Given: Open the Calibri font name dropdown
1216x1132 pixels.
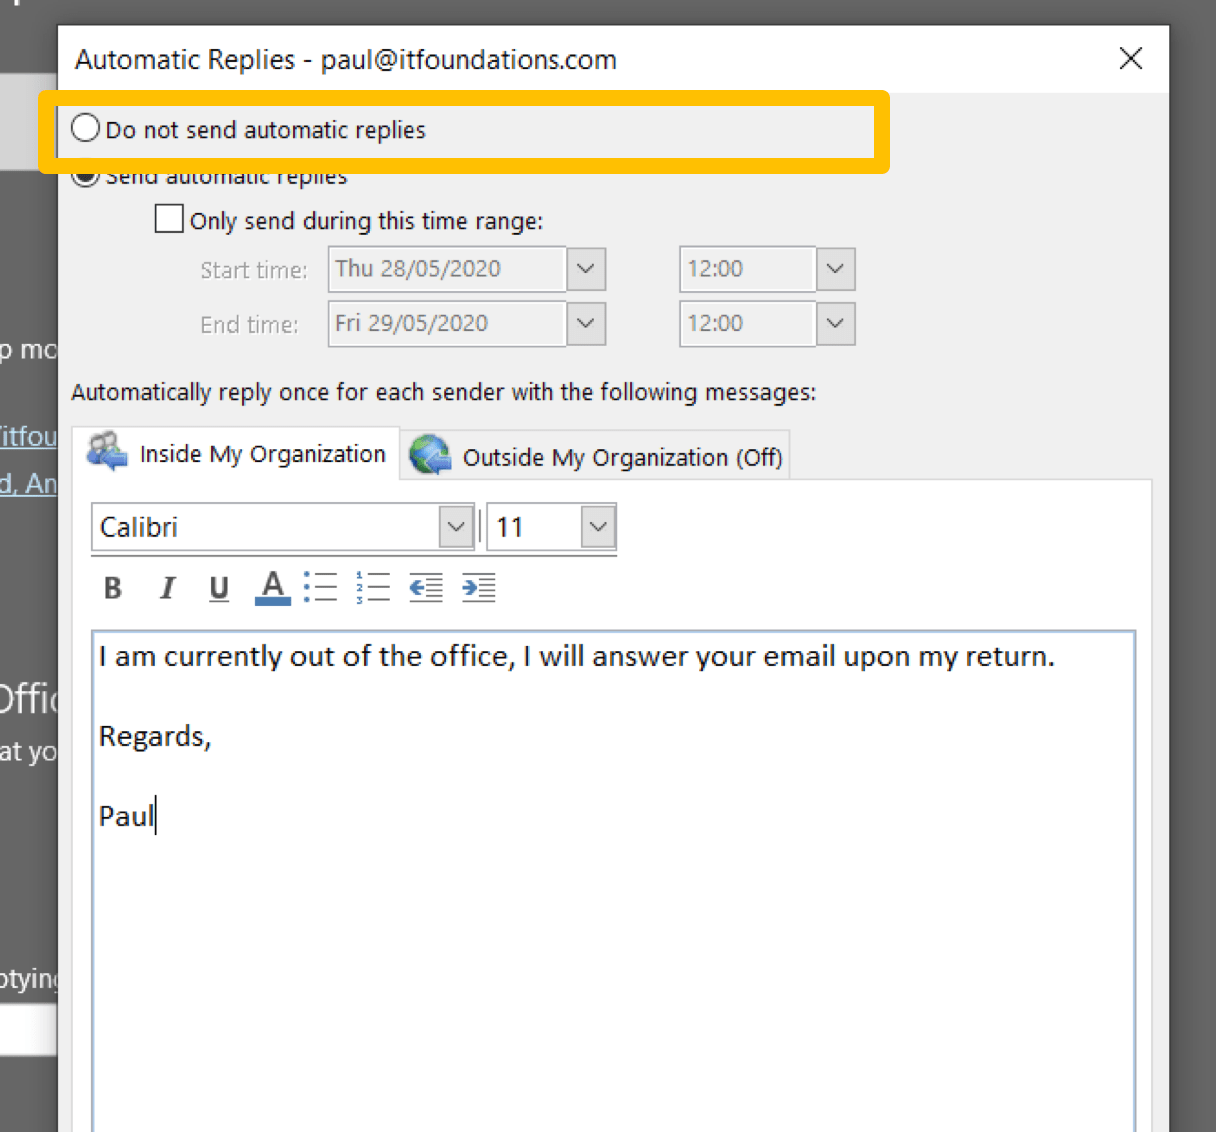Looking at the screenshot, I should tap(456, 527).
